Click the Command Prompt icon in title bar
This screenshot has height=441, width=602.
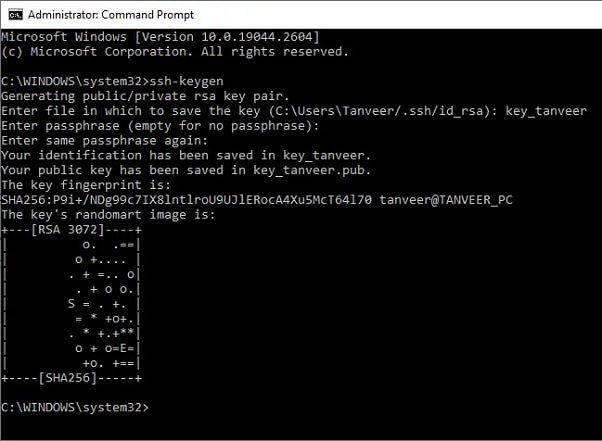15,15
